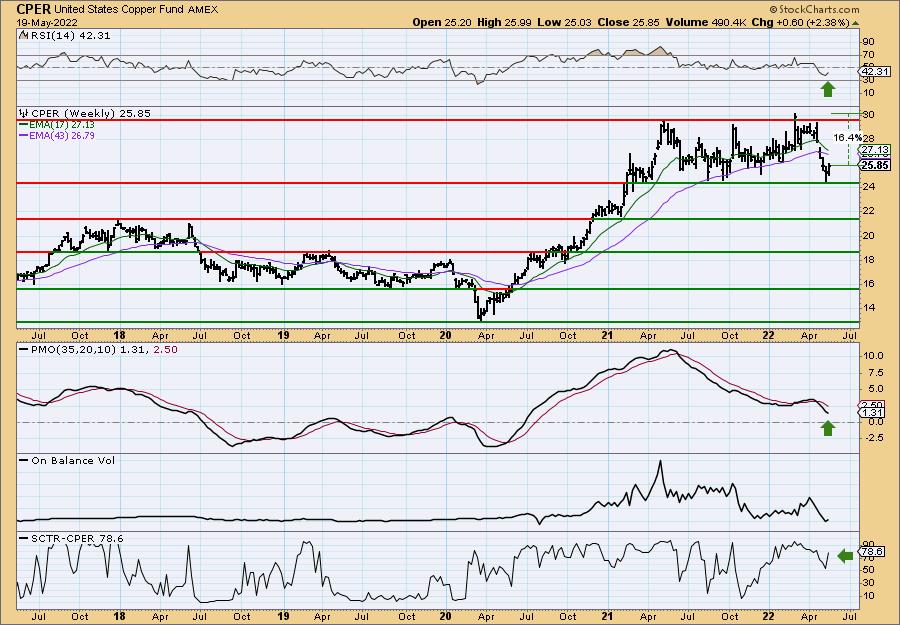Screen dimensions: 900x625
Task: Click the CPER (Weekly) 25.85 legend label
Action: 90,114
